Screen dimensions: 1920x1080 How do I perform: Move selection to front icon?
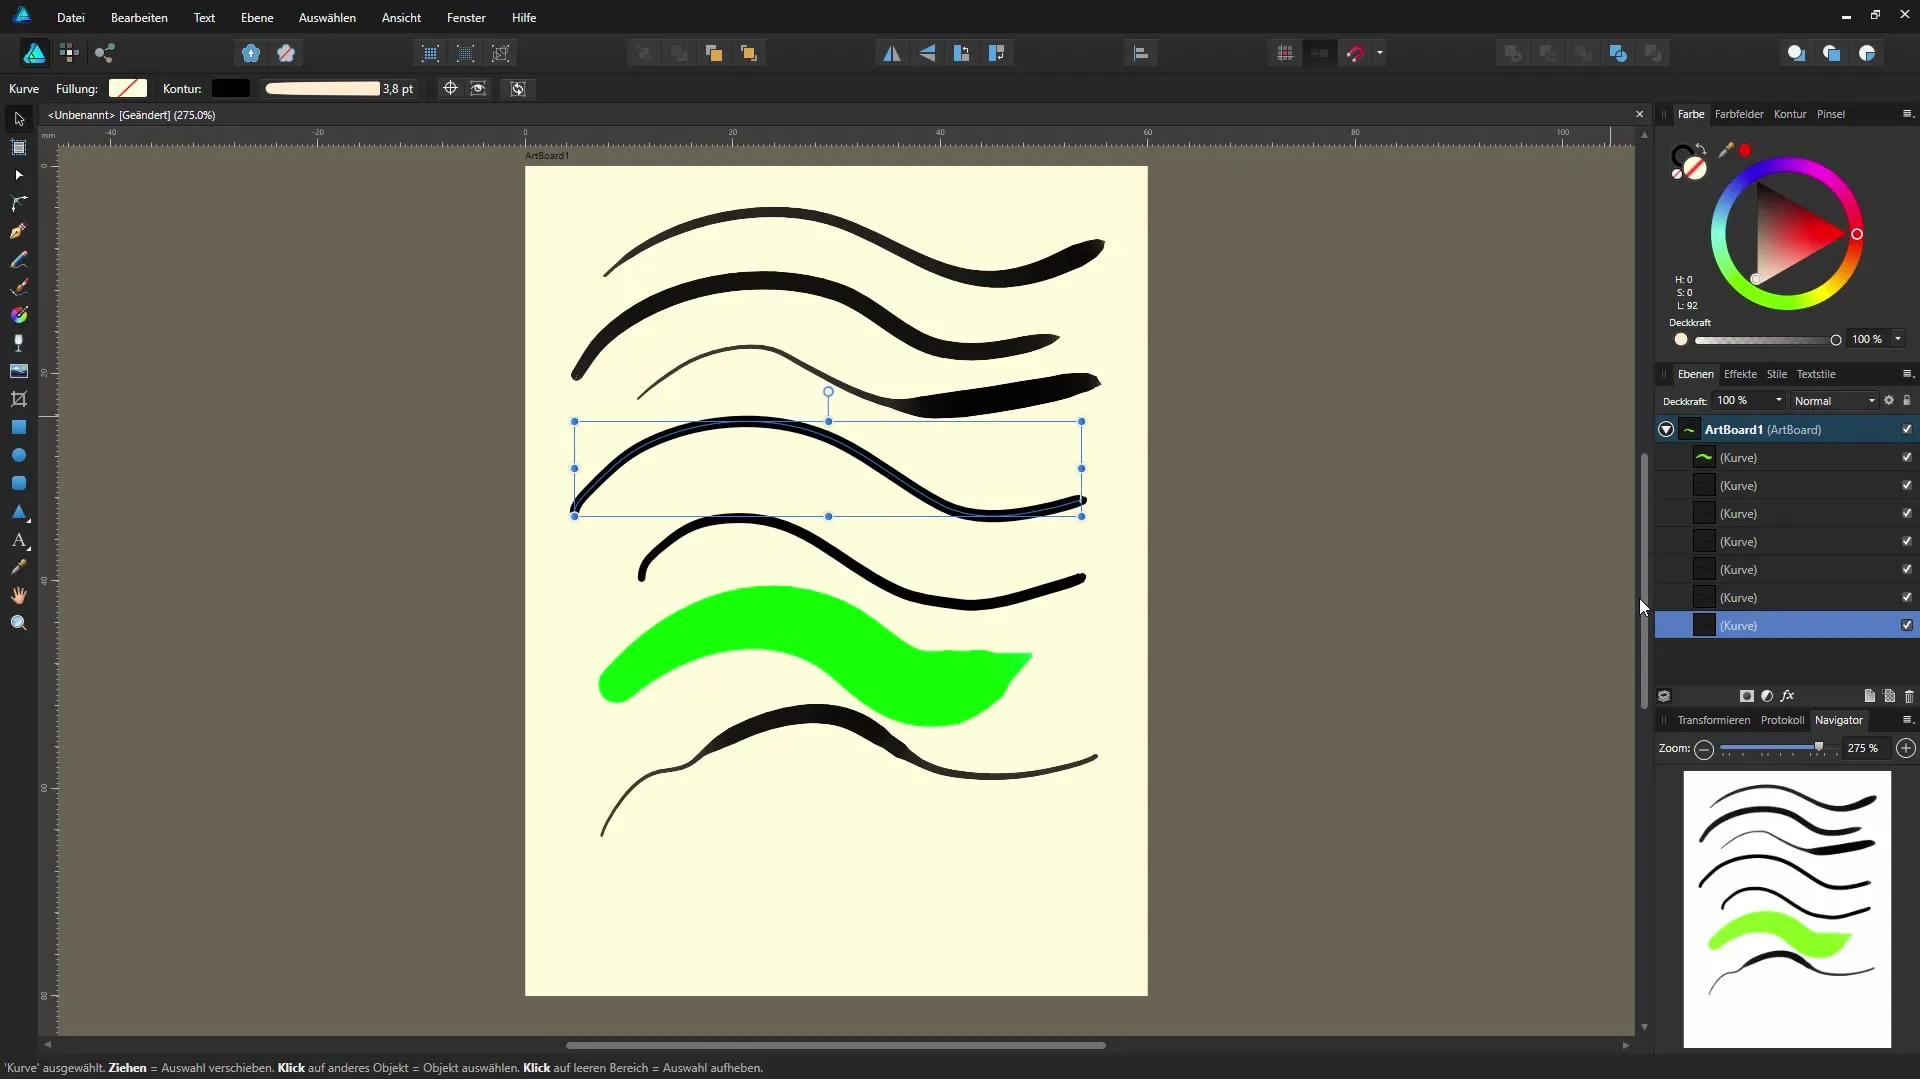click(748, 54)
